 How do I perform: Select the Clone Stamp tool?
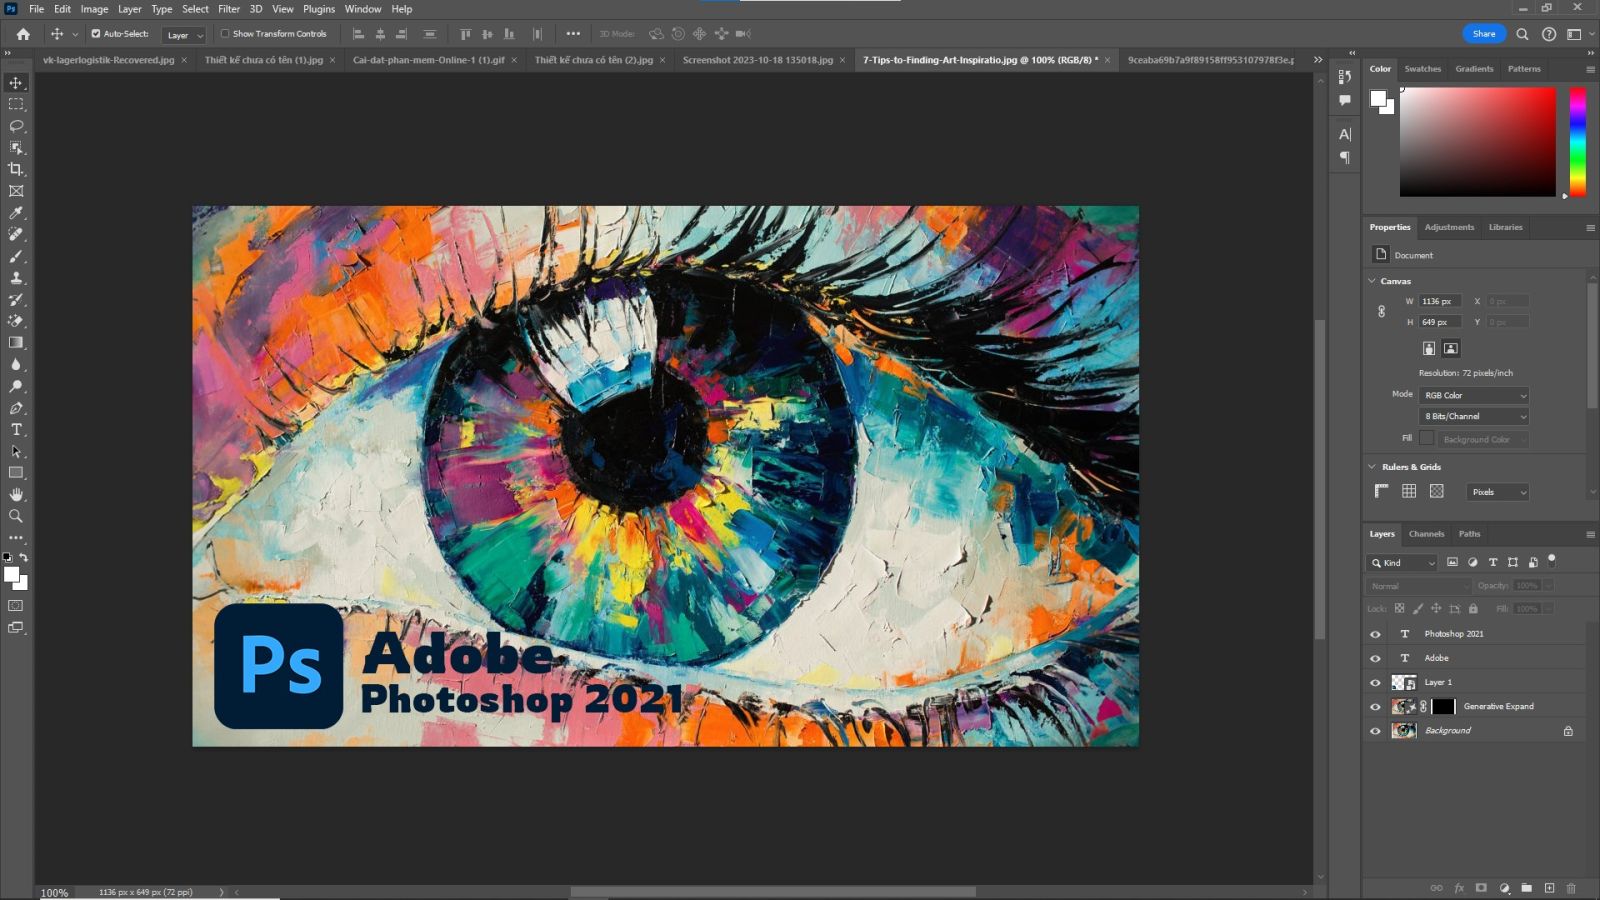pos(15,278)
